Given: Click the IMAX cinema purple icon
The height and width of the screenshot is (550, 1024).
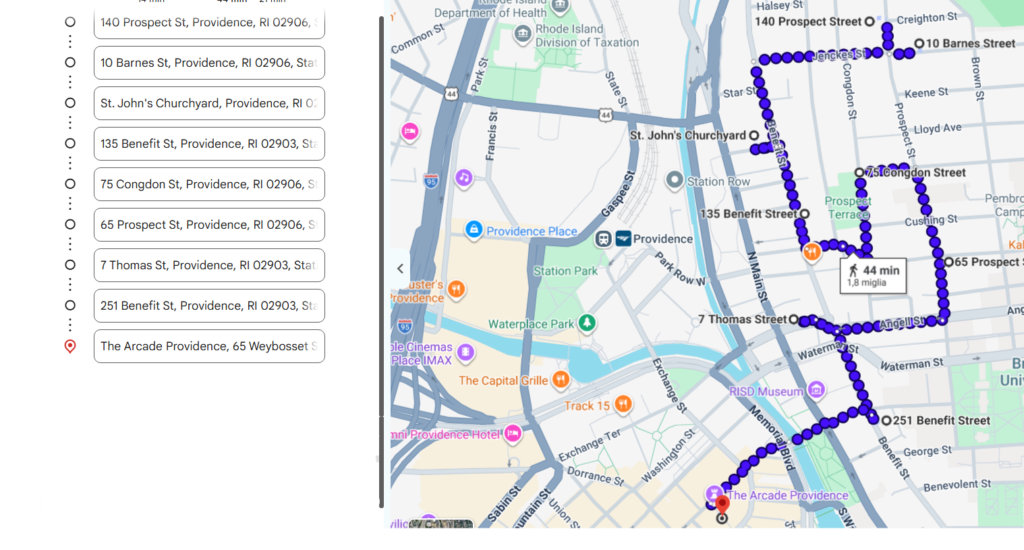Looking at the screenshot, I should coord(466,353).
